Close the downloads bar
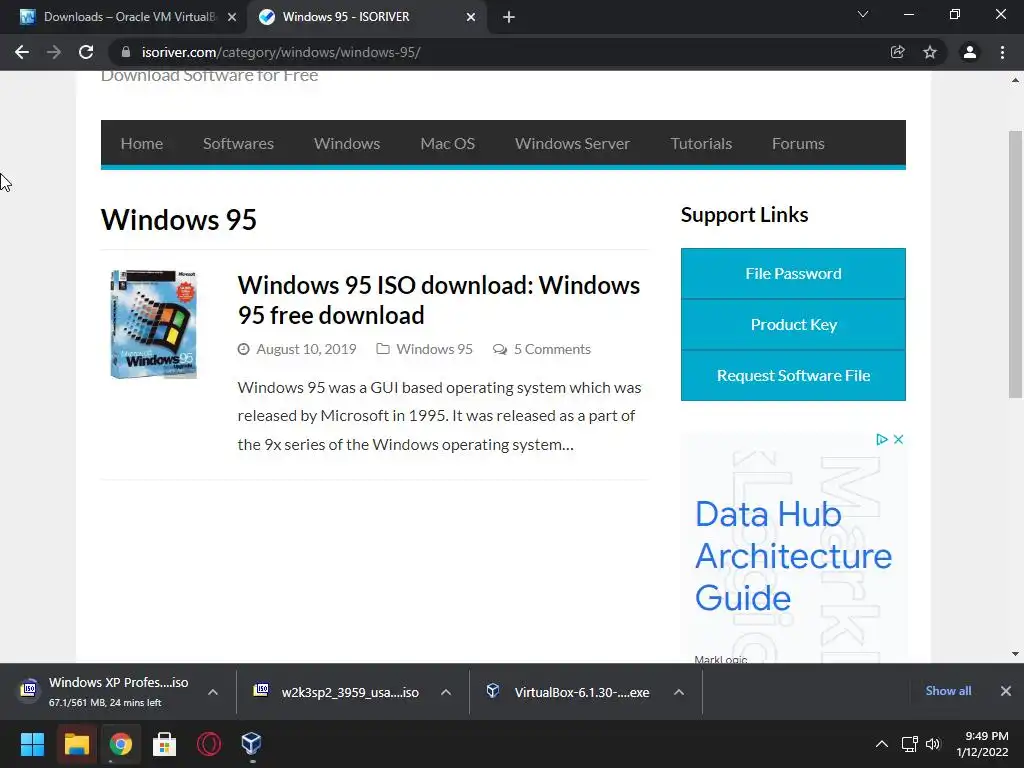 [1006, 691]
